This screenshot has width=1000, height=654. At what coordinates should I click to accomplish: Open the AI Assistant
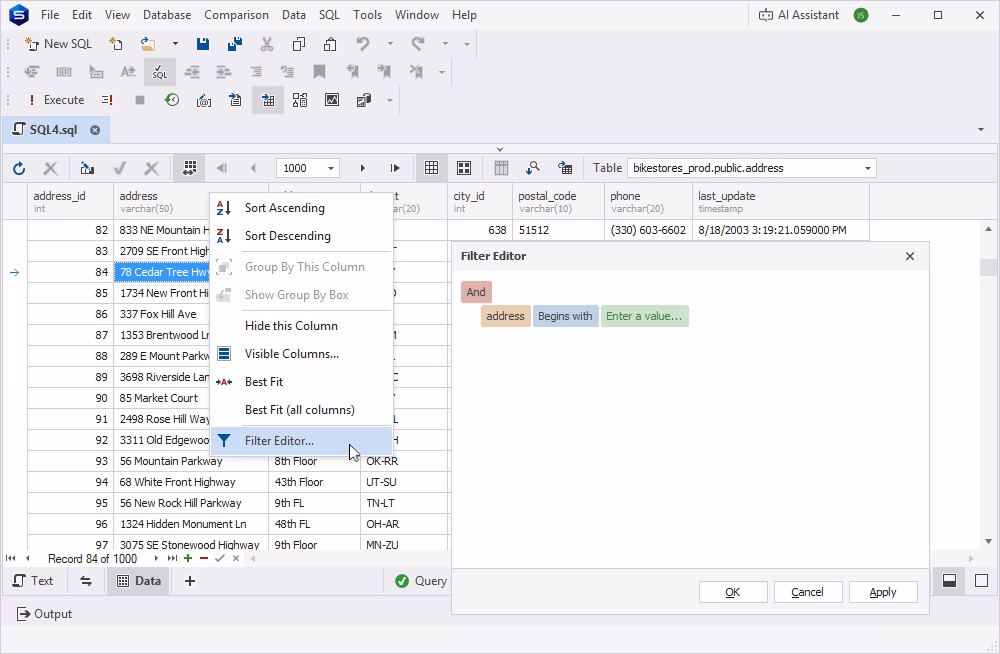click(x=798, y=15)
